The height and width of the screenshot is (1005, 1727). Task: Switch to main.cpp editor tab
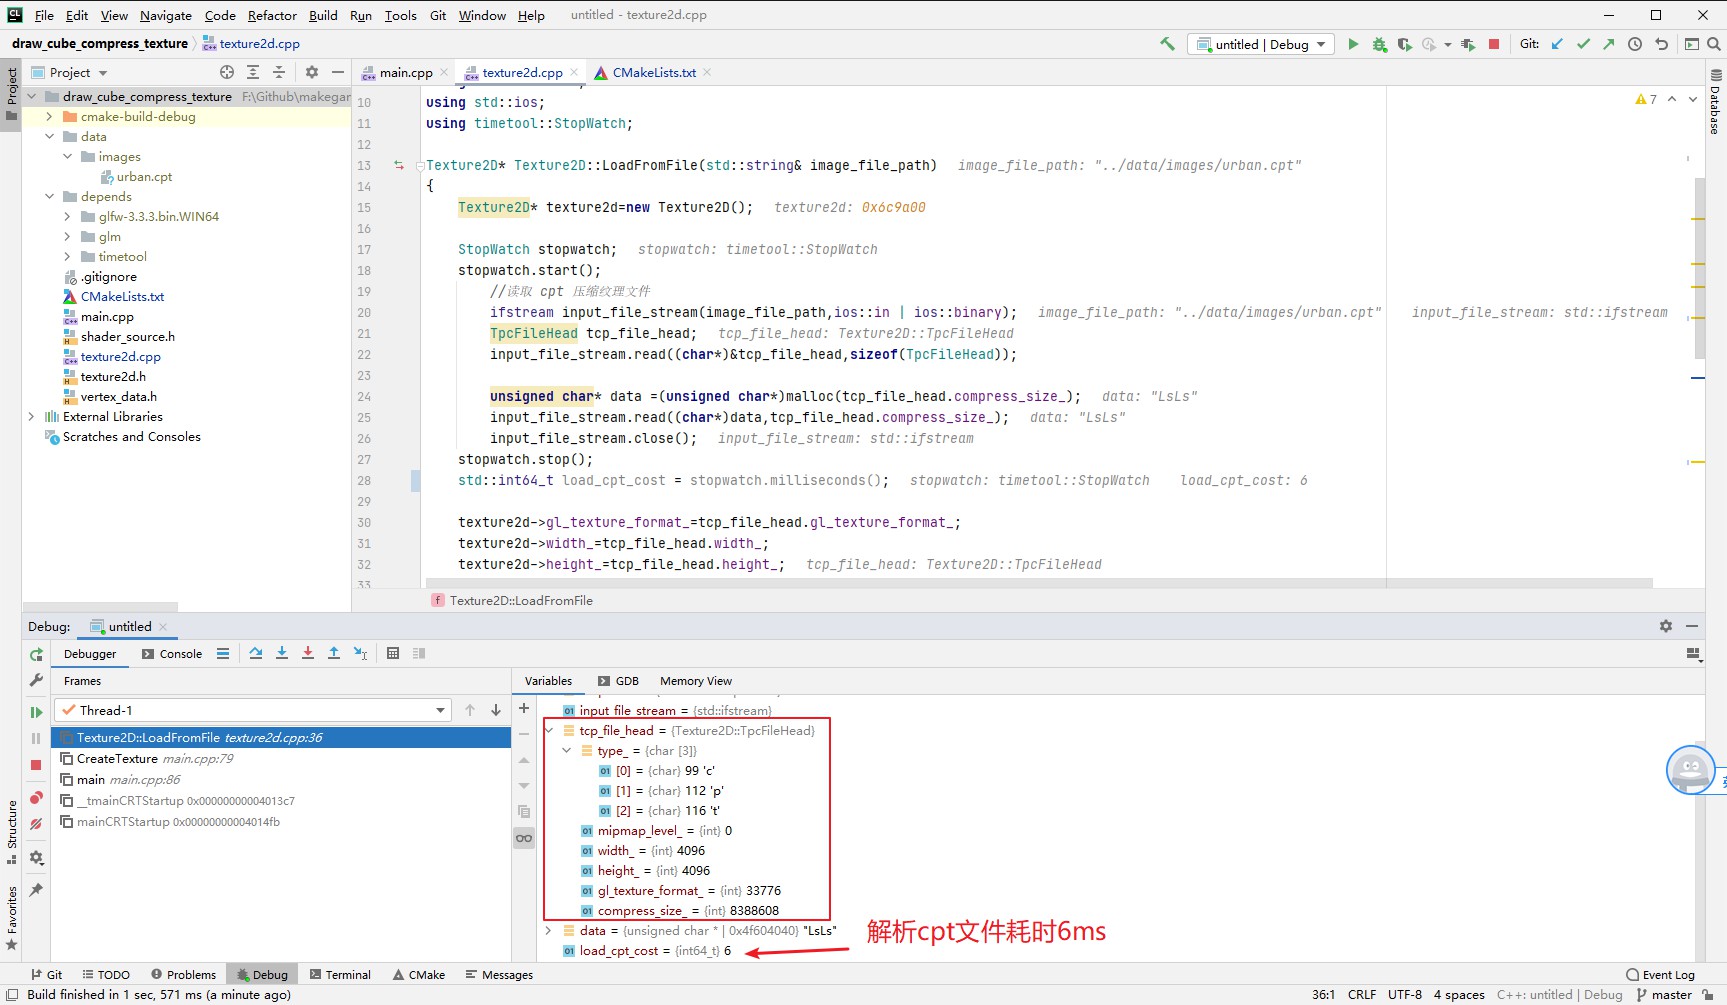point(406,72)
